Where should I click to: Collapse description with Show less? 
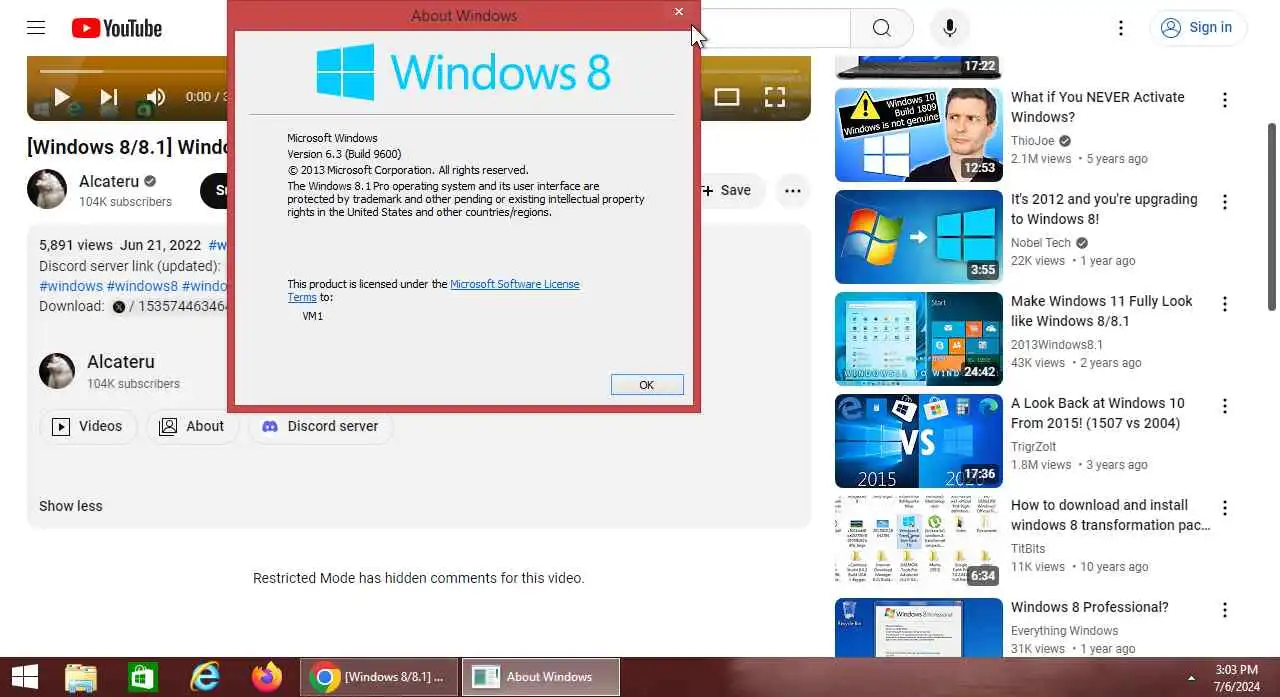tap(70, 506)
